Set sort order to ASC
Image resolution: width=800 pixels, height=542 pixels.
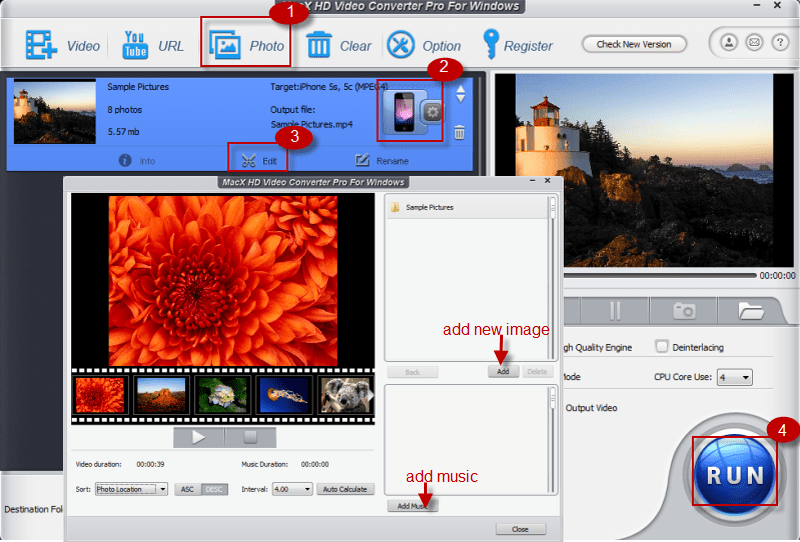(187, 489)
